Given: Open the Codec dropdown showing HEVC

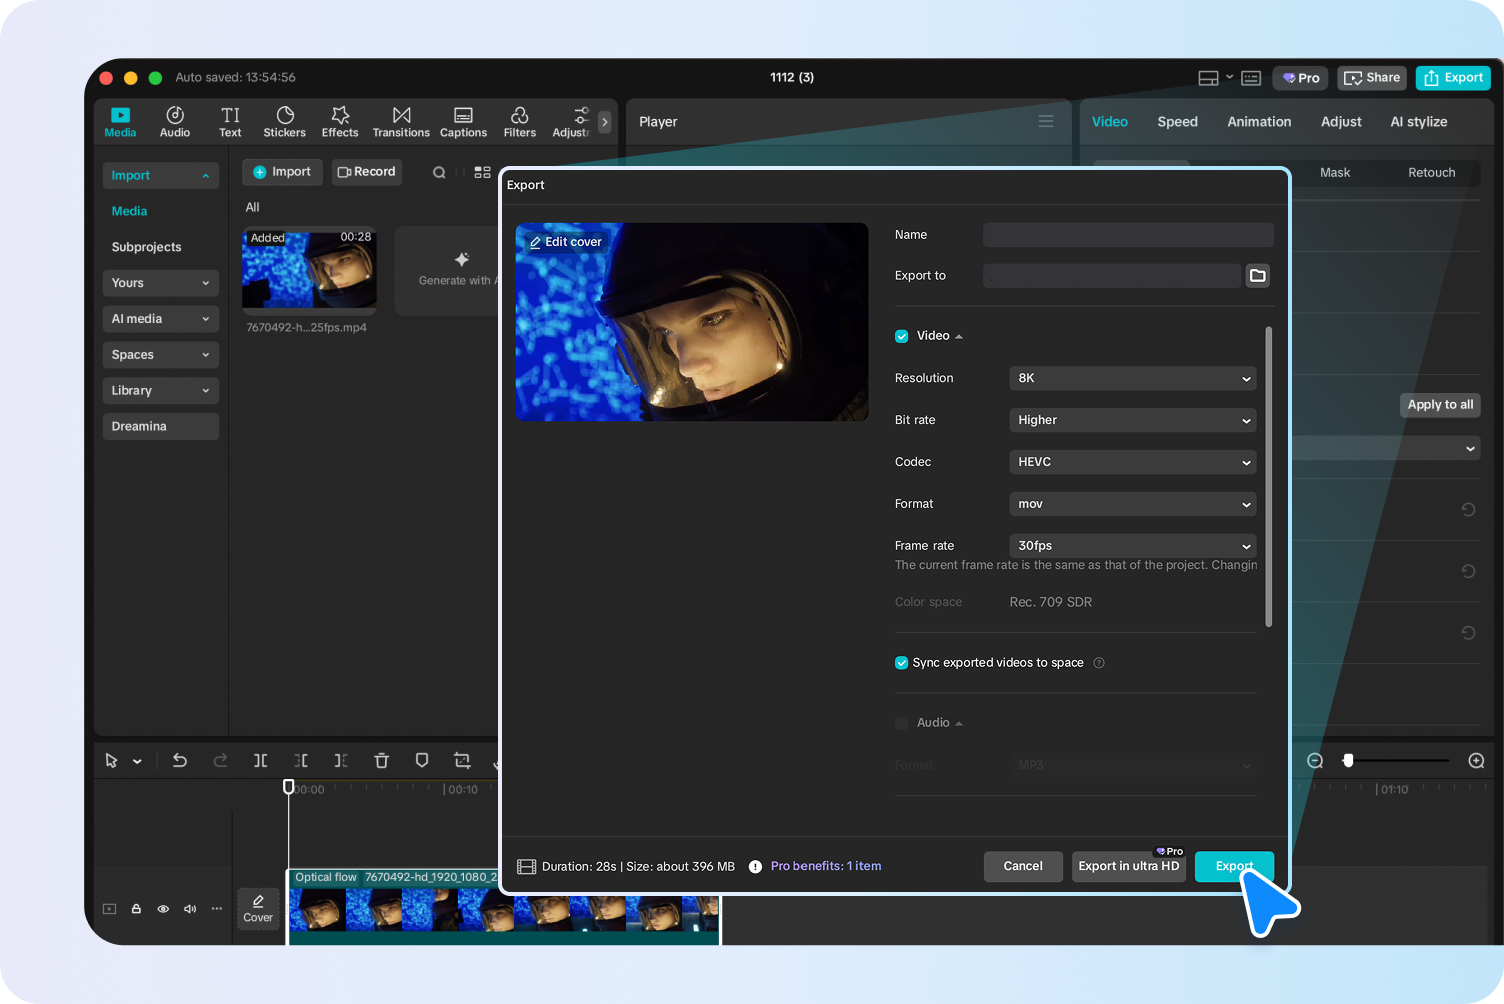Looking at the screenshot, I should [x=1132, y=462].
